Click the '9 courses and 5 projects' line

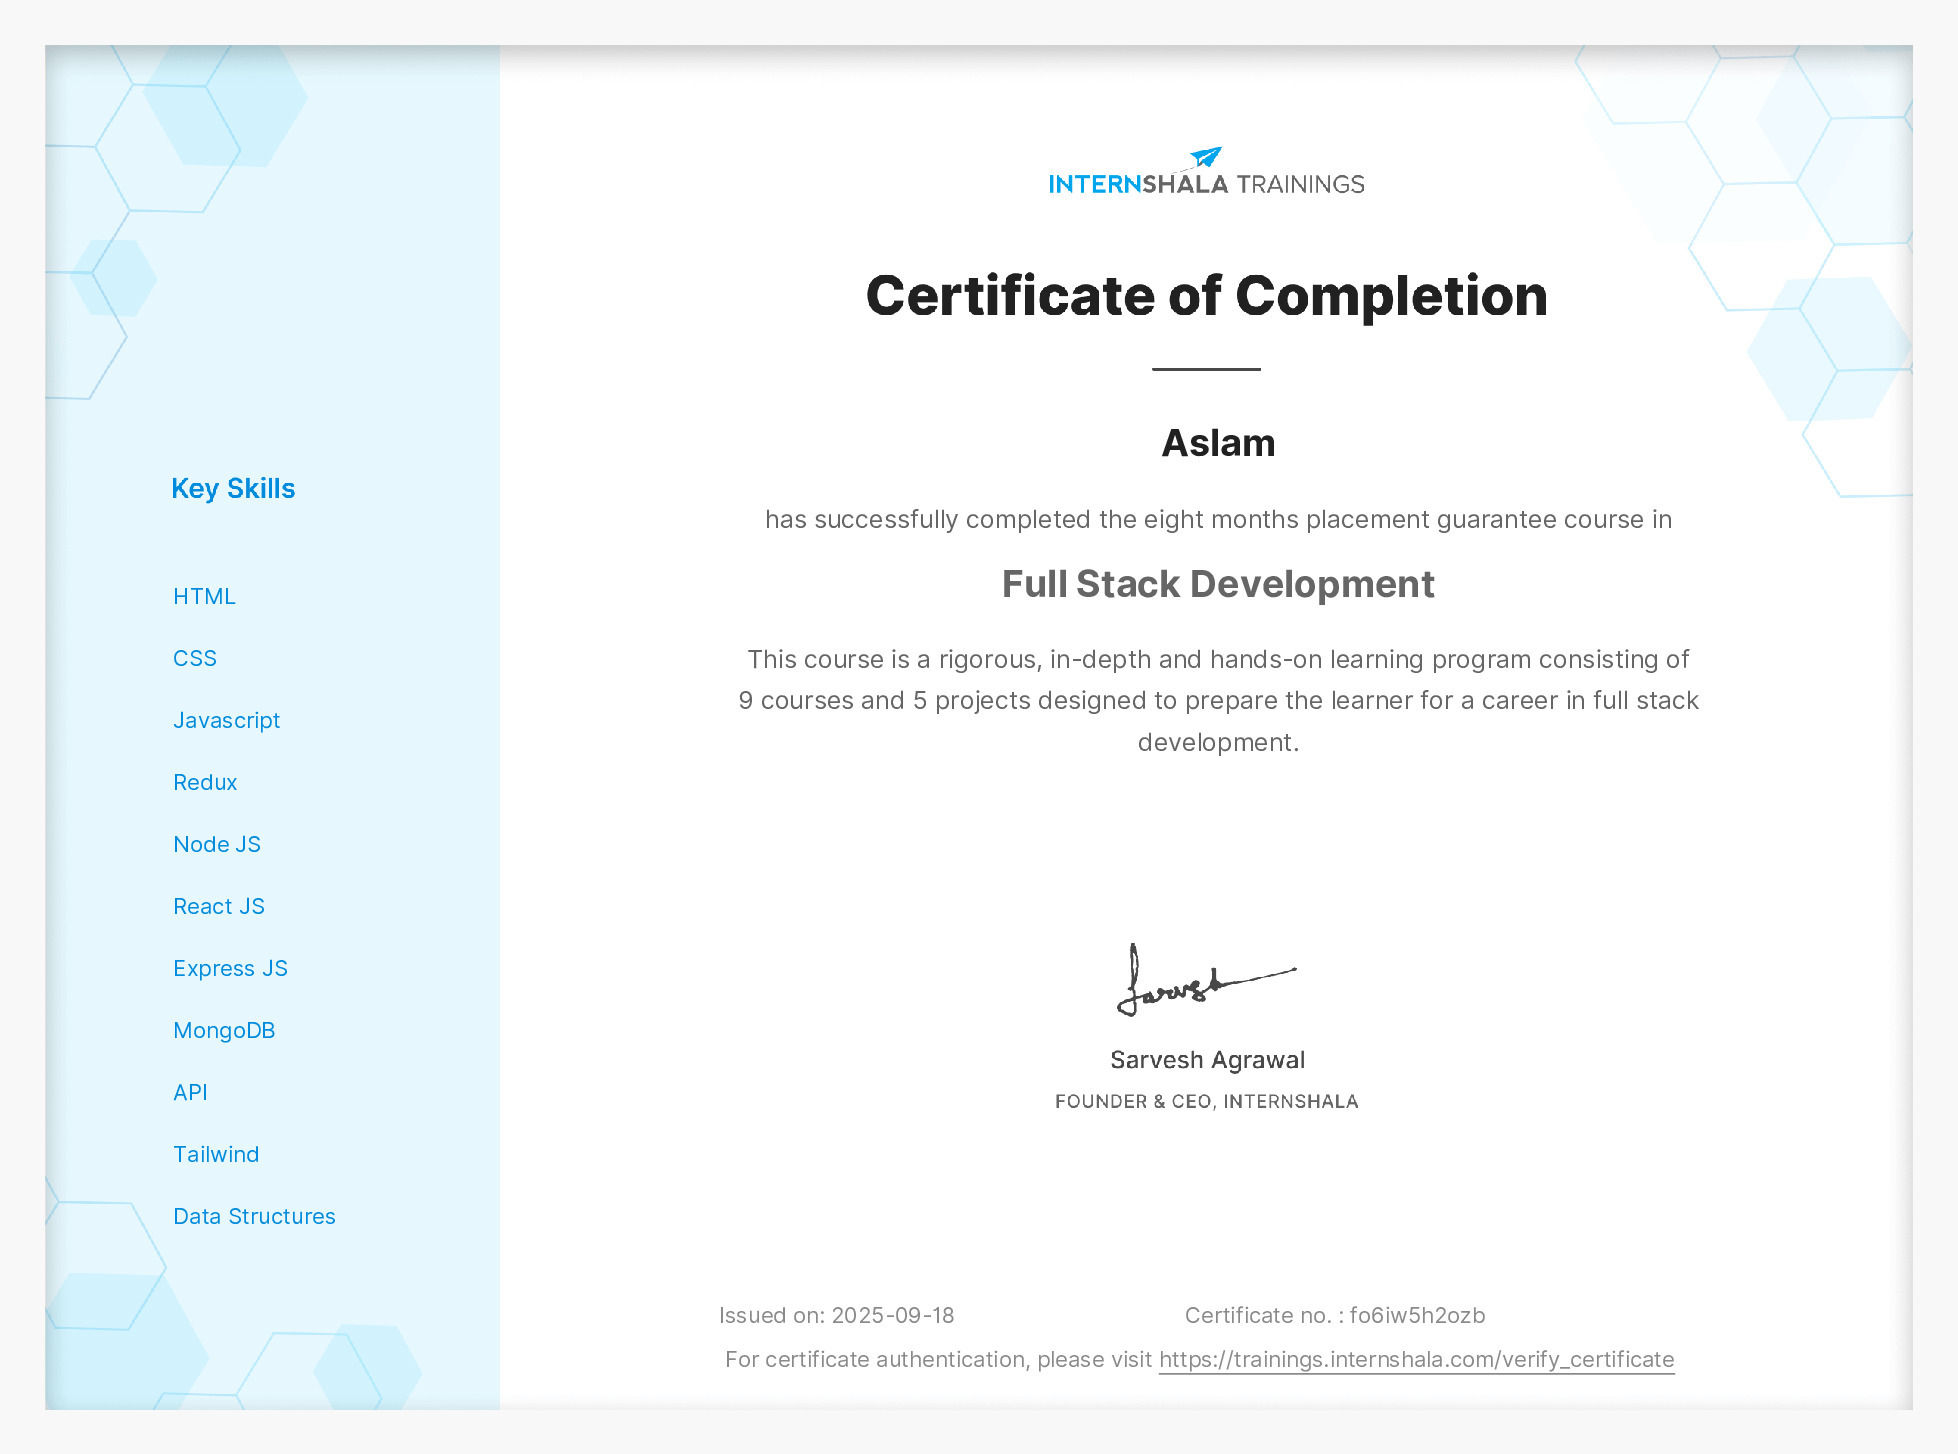[x=1218, y=700]
